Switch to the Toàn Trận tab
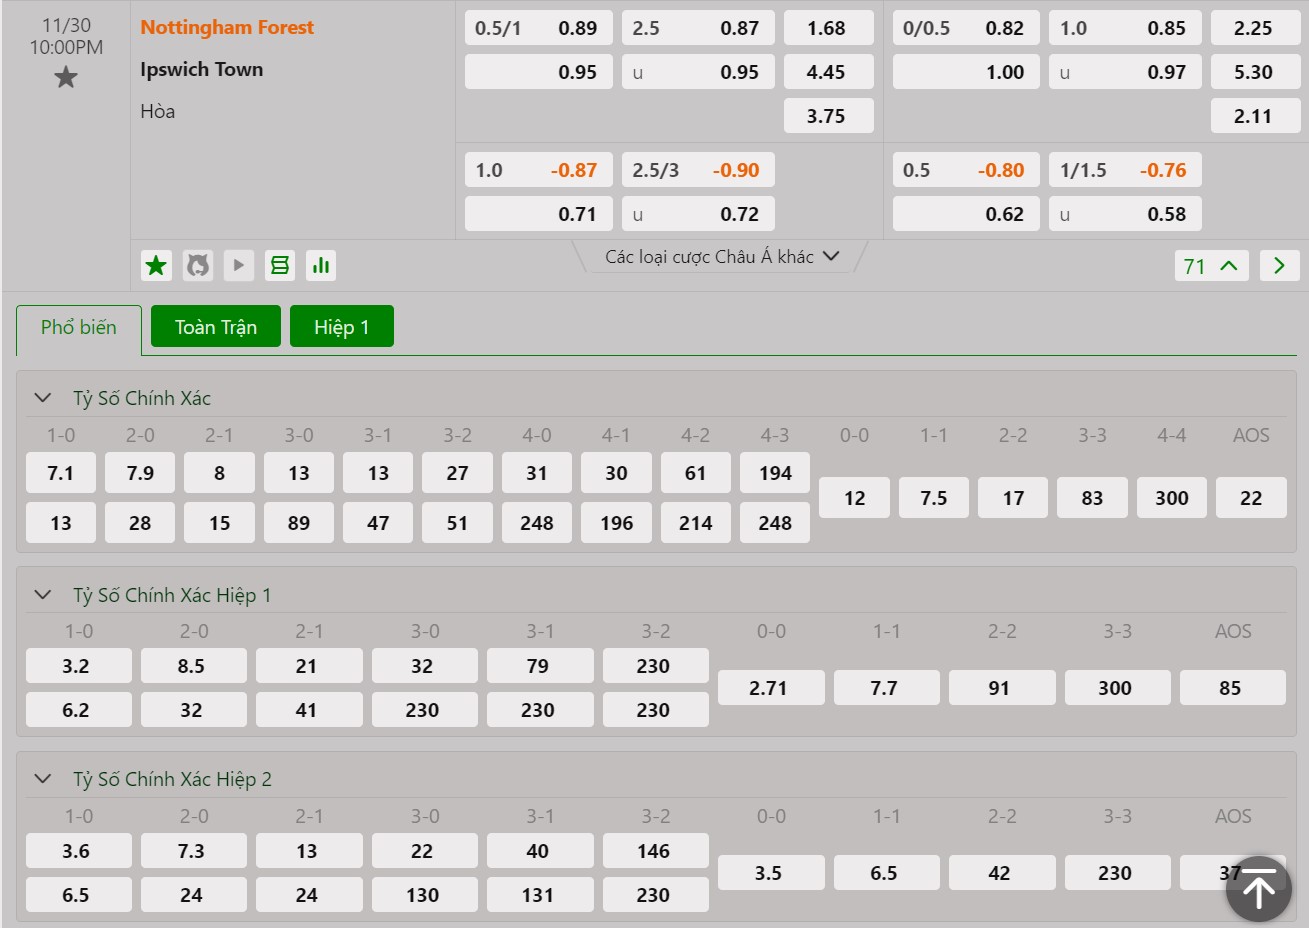This screenshot has height=928, width=1309. click(x=216, y=327)
